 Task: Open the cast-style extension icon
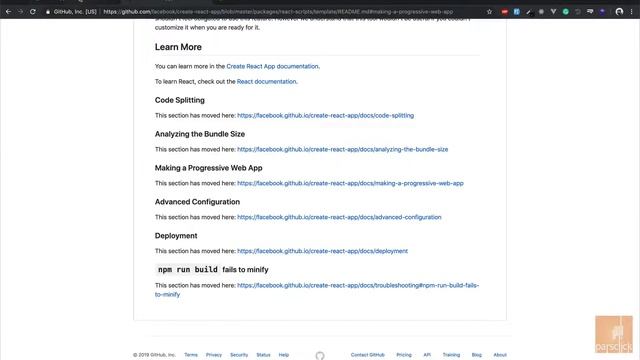tap(590, 12)
